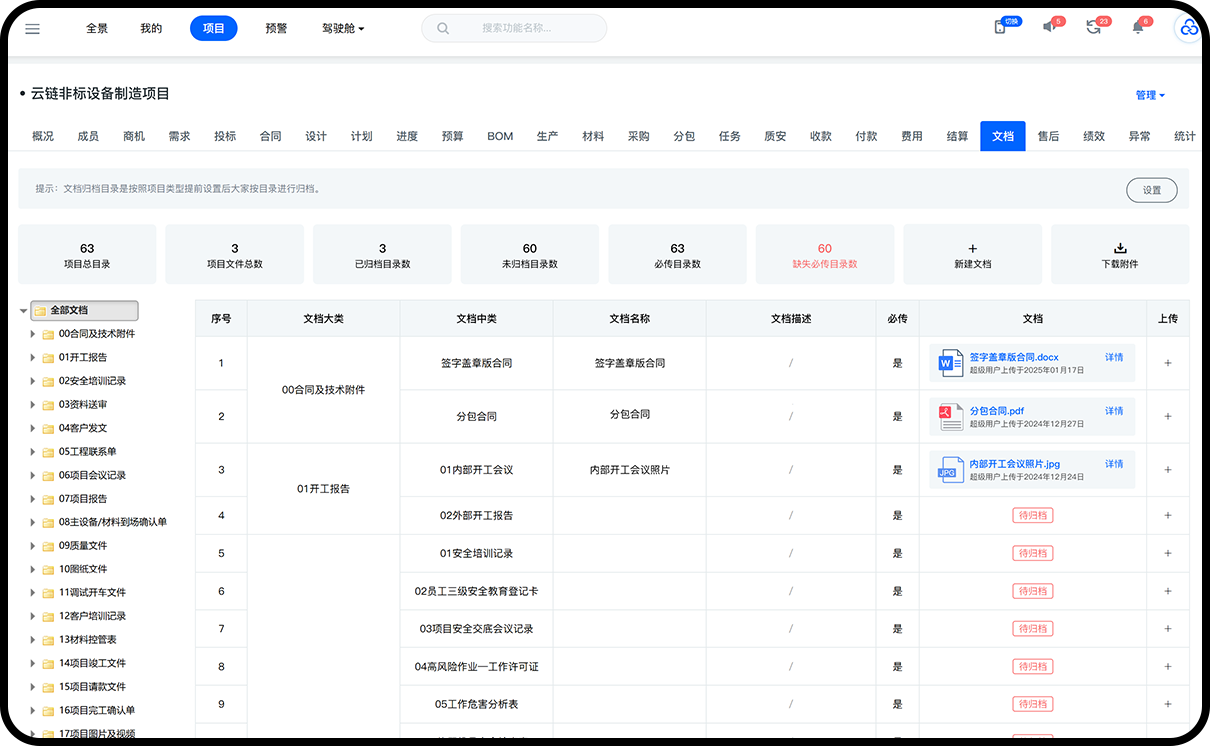
Task: Click the plus upload icon in row 1
Action: [1167, 363]
